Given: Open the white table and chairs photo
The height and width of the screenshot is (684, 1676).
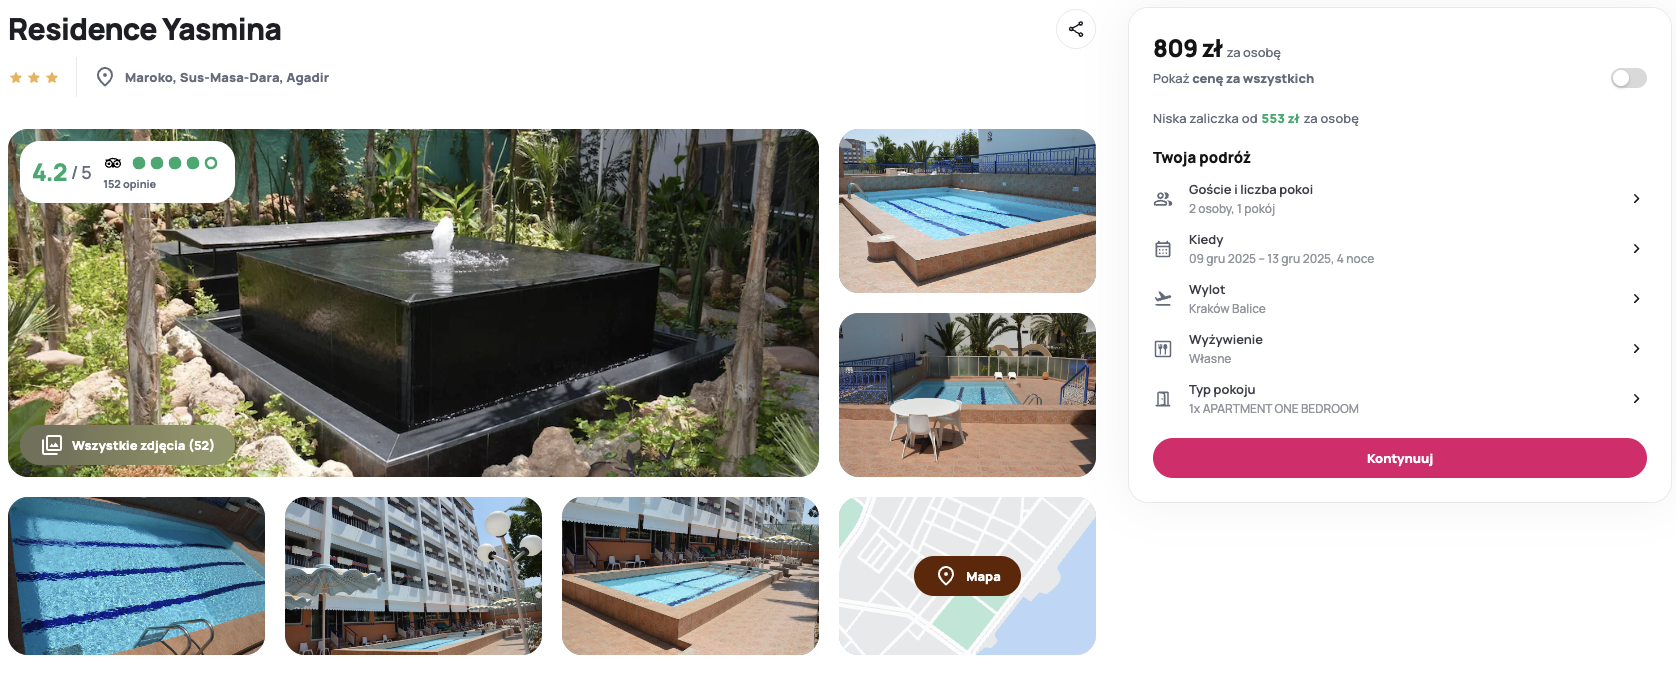Looking at the screenshot, I should [967, 395].
